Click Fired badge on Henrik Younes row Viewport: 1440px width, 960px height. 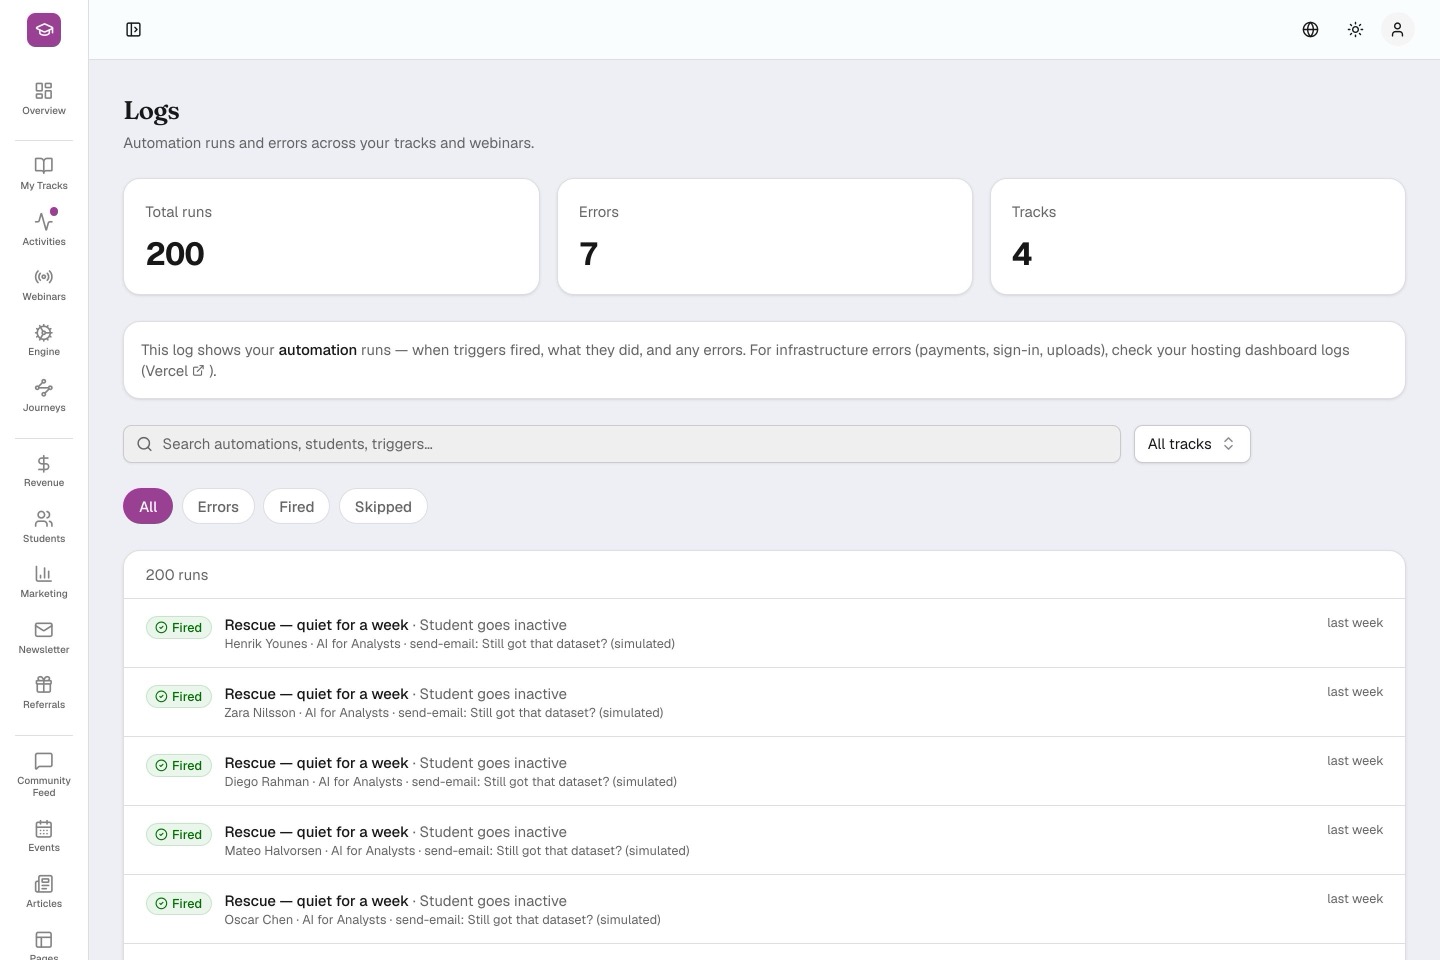pyautogui.click(x=179, y=628)
